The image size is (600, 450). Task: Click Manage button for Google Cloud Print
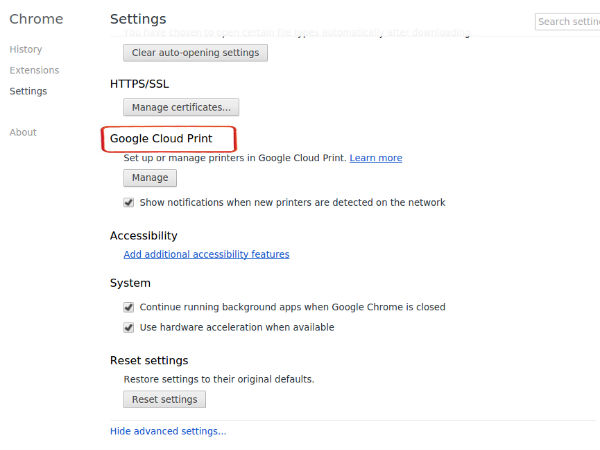(150, 178)
